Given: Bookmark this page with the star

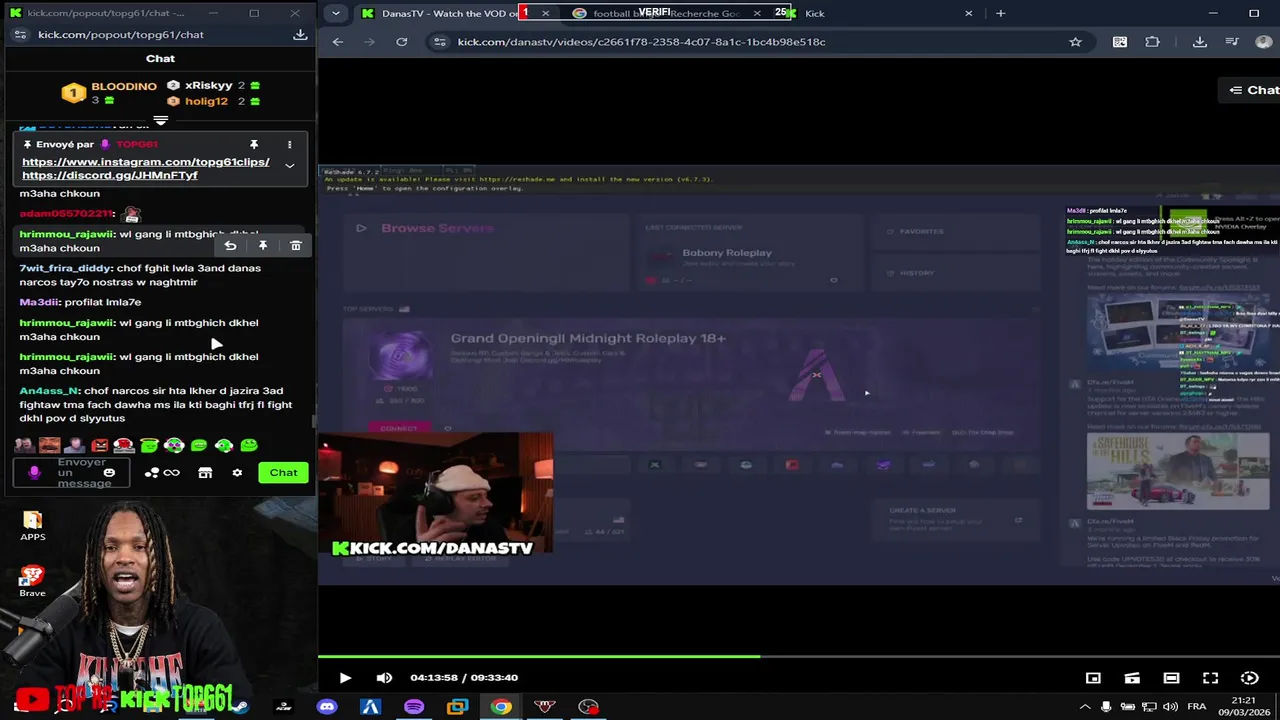Looking at the screenshot, I should pos(1075,42).
